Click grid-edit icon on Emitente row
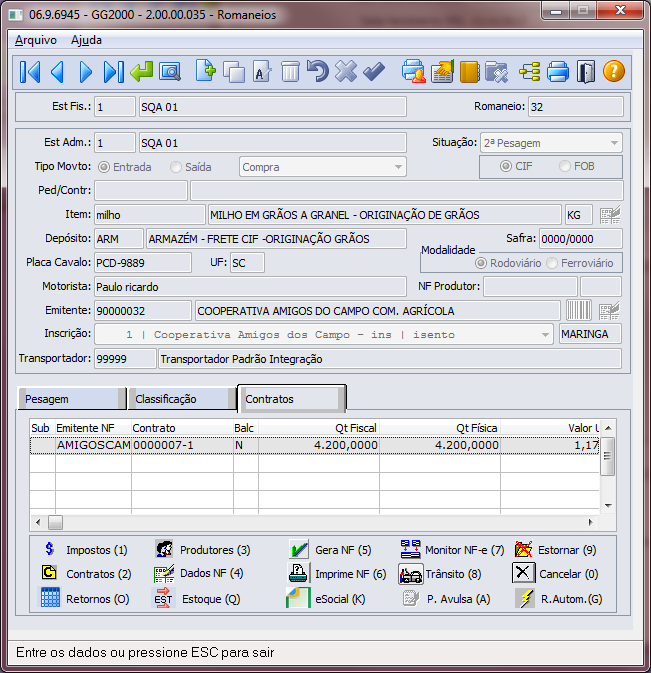 click(609, 310)
